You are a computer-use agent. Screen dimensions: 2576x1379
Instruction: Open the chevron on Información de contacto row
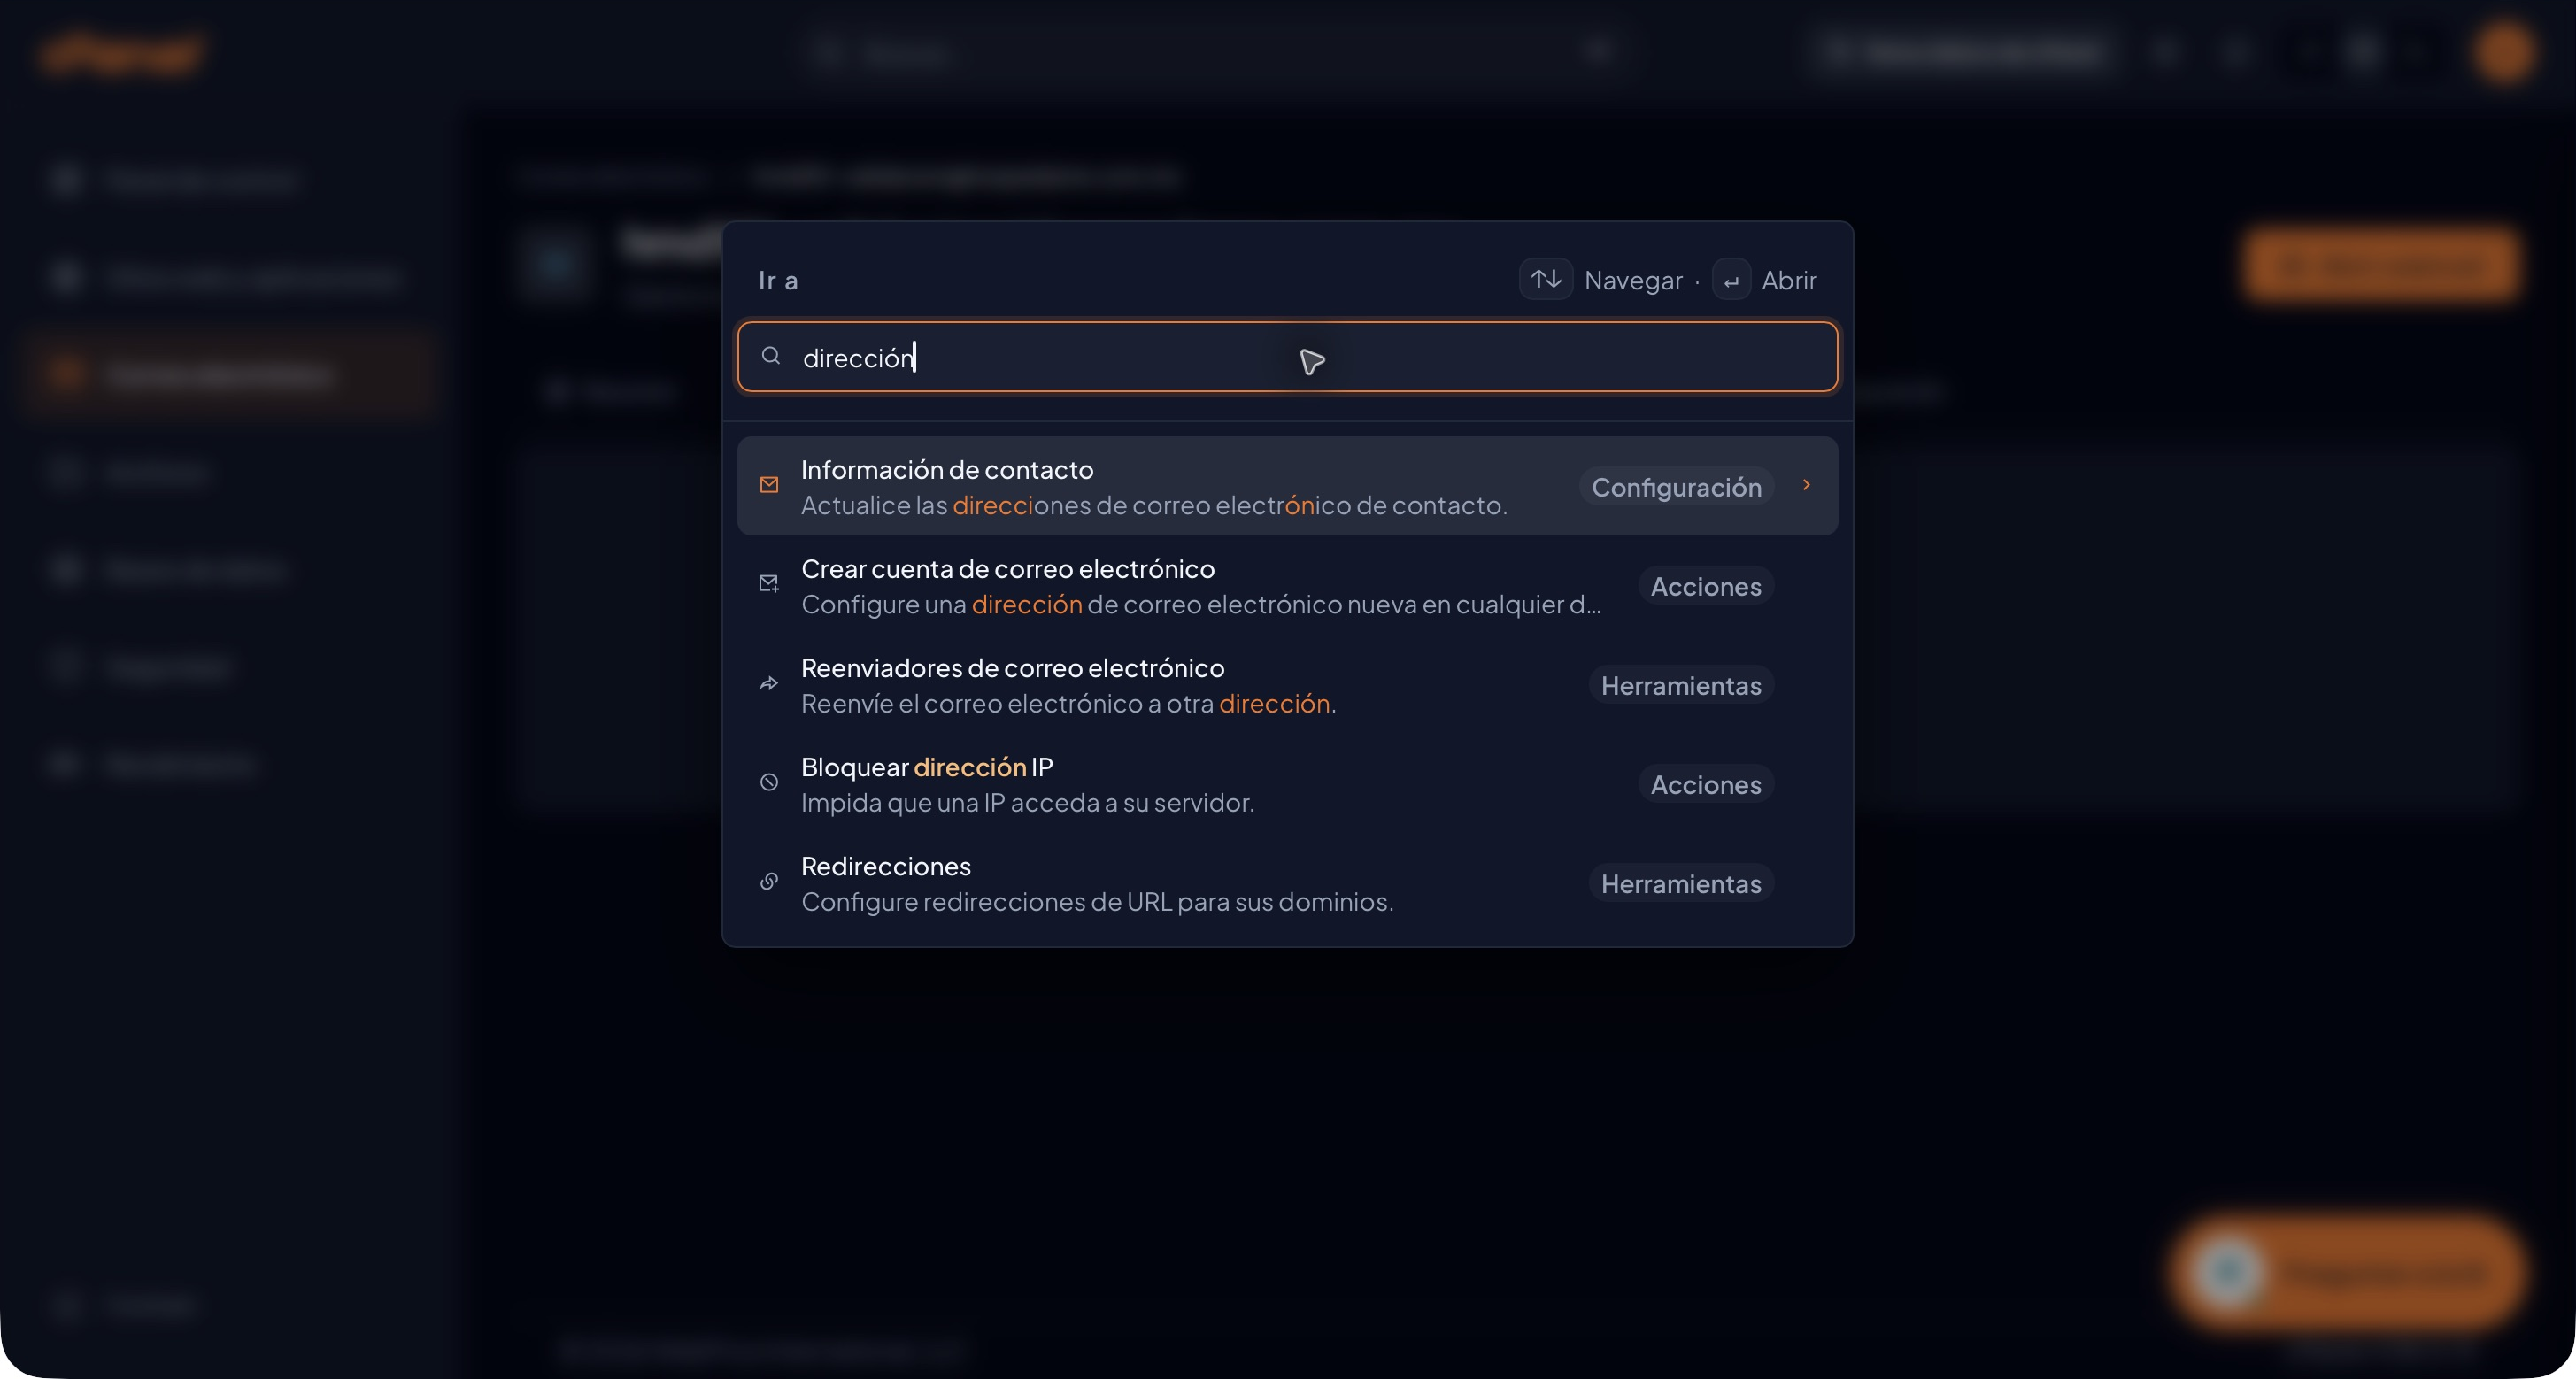click(x=1806, y=485)
